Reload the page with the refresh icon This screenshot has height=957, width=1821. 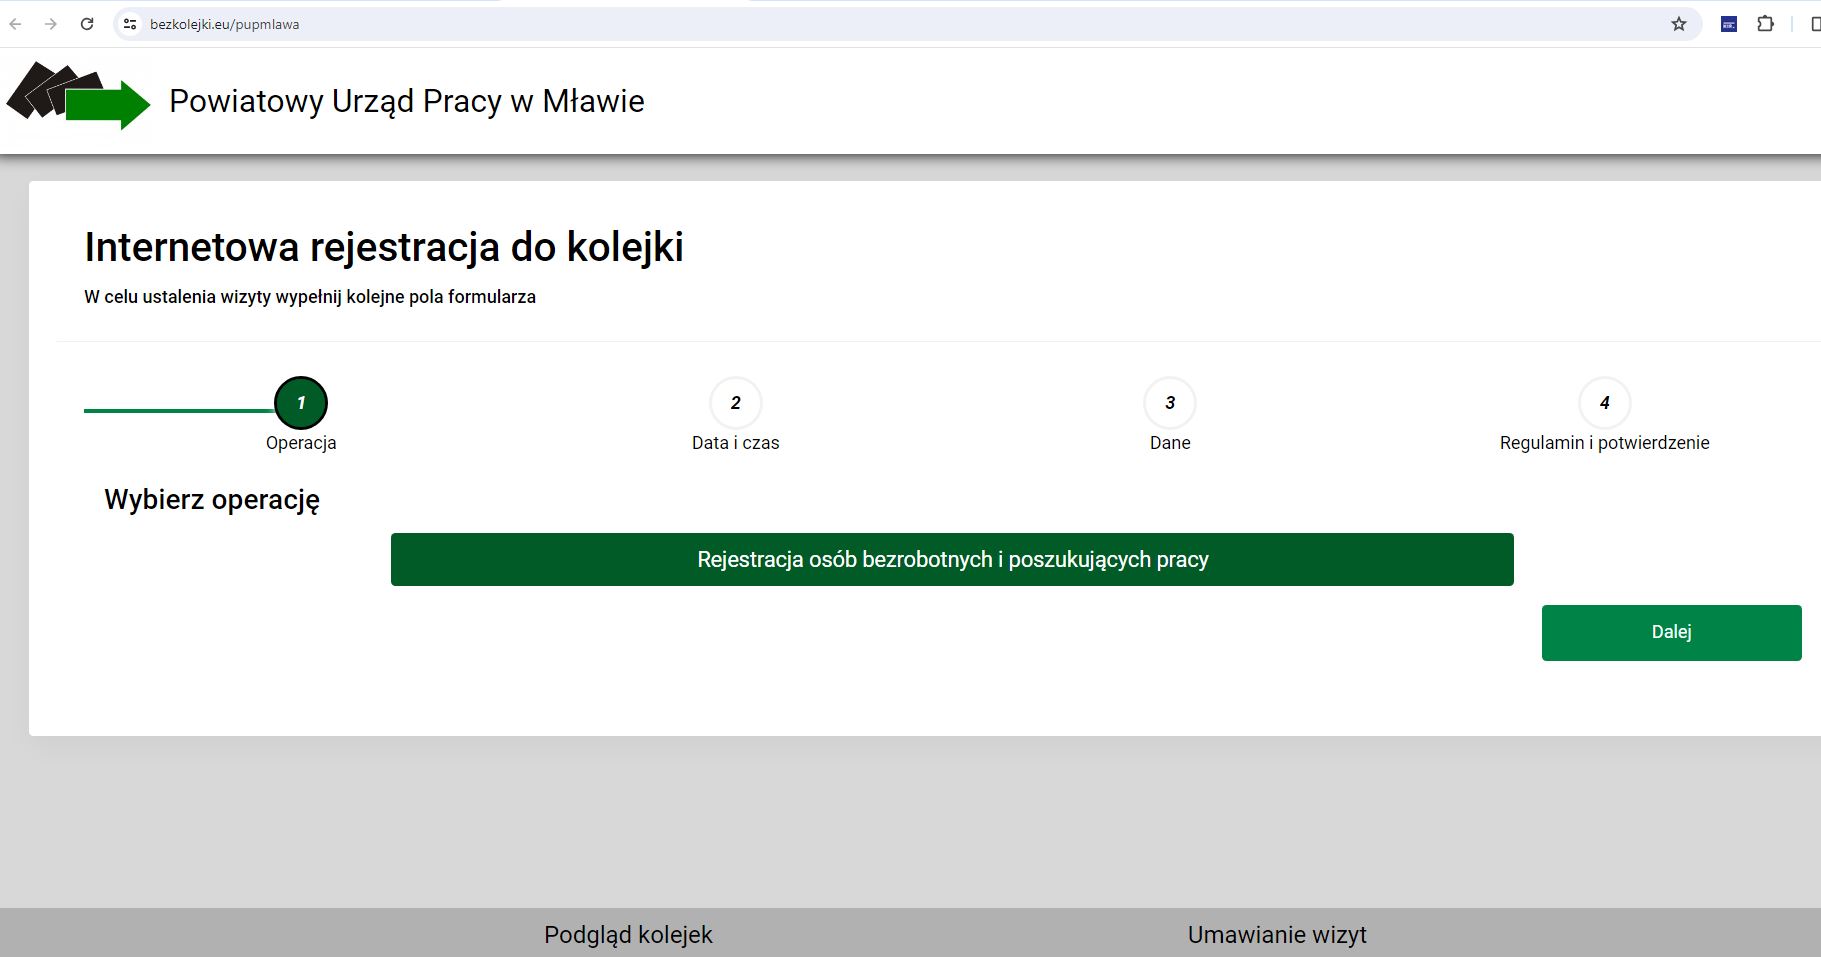click(87, 24)
